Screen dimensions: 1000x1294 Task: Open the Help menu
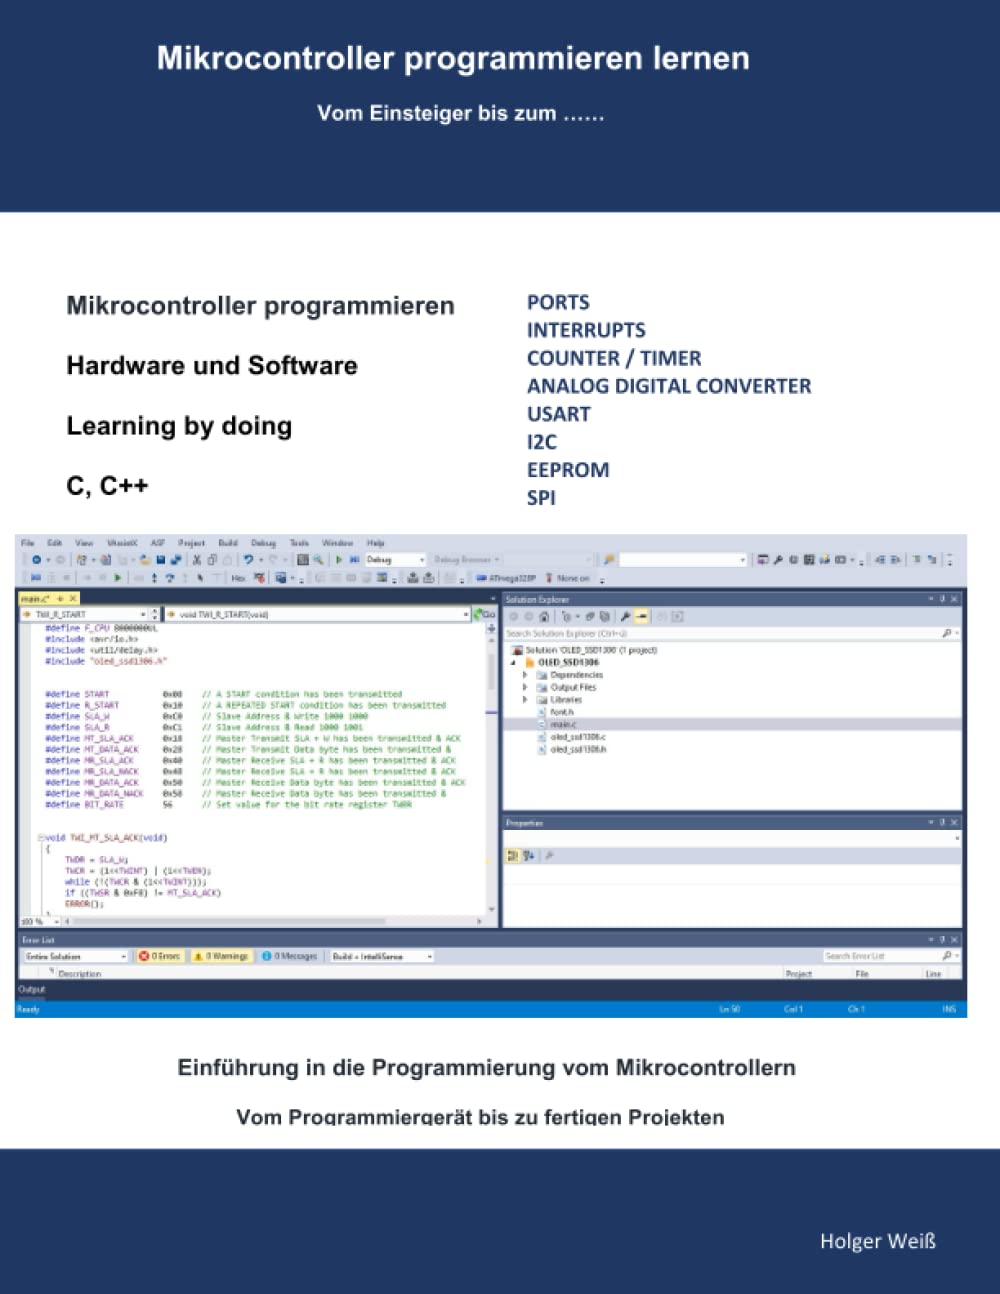click(x=376, y=543)
